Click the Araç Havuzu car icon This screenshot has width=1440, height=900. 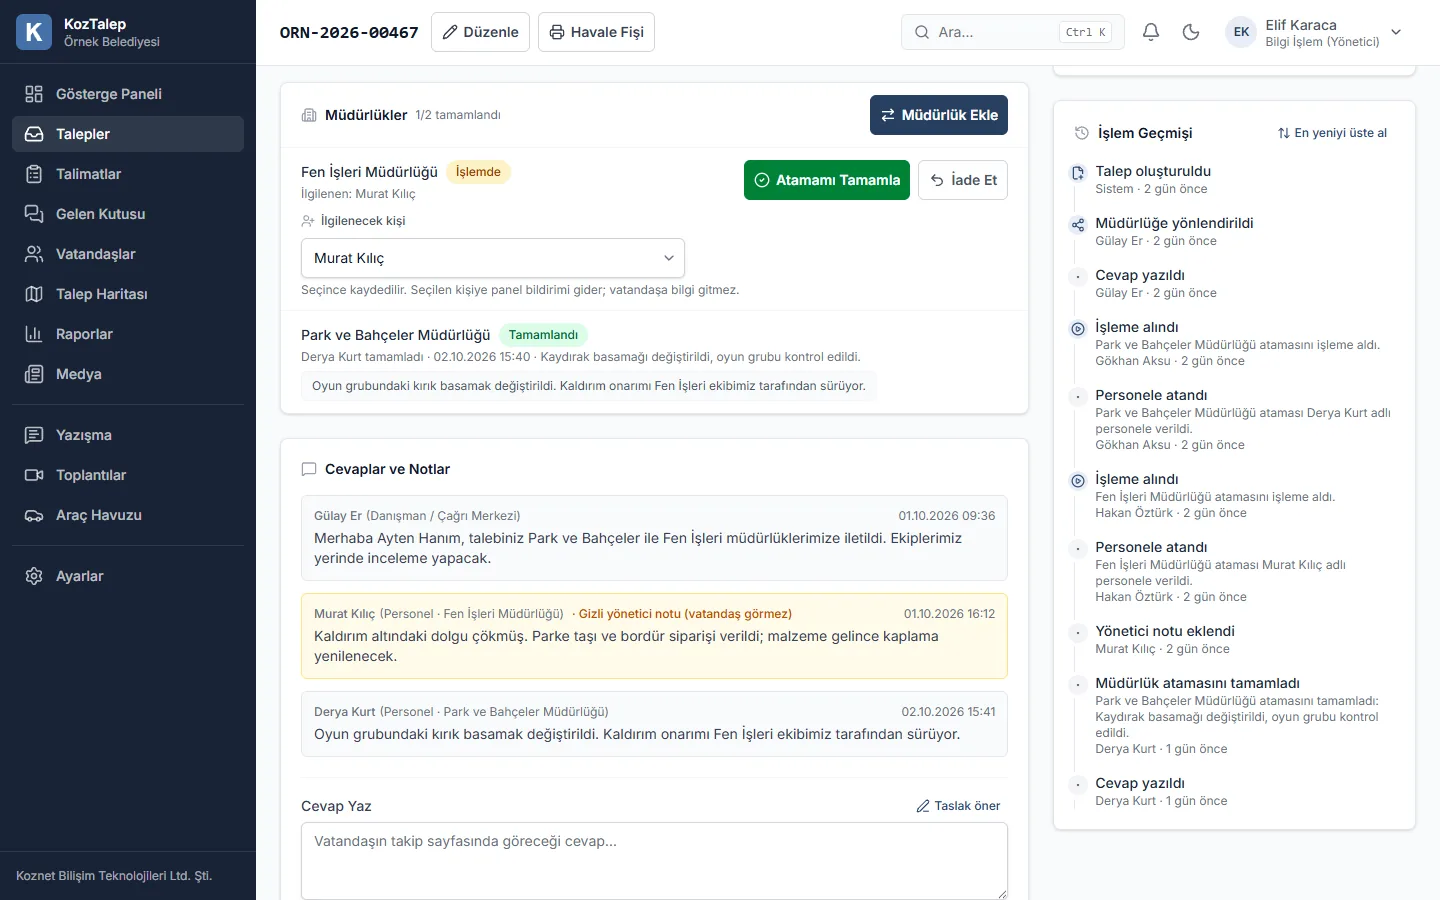(34, 515)
